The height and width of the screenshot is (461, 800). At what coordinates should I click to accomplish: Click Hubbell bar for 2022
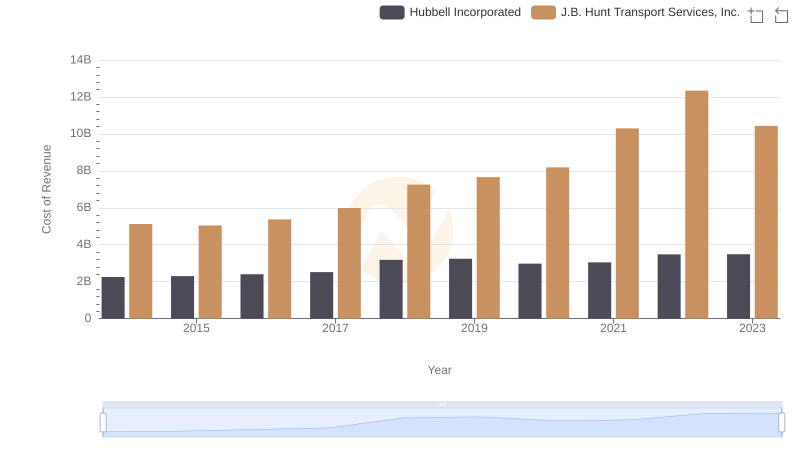click(669, 286)
